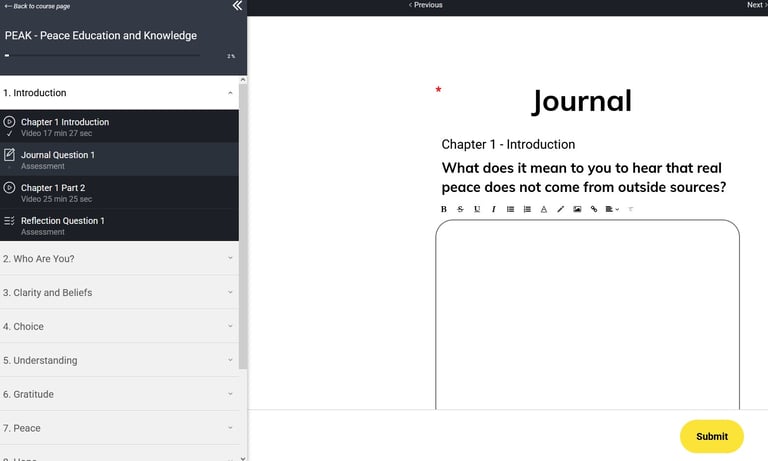Toggle italic formatting

[494, 209]
